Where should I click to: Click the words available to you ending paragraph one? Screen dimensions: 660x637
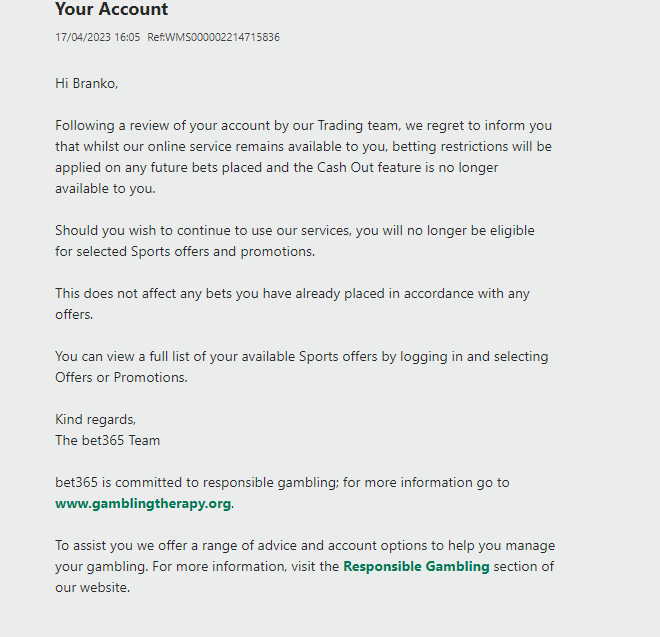(x=105, y=189)
